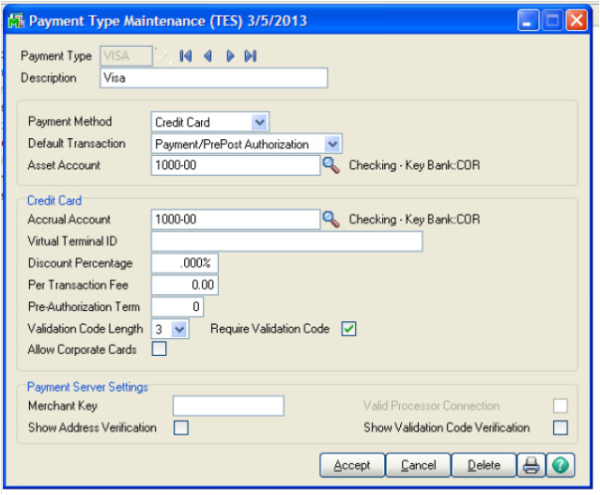Focus the Virtual Terminal ID field
This screenshot has height=495, width=600.
tap(286, 241)
